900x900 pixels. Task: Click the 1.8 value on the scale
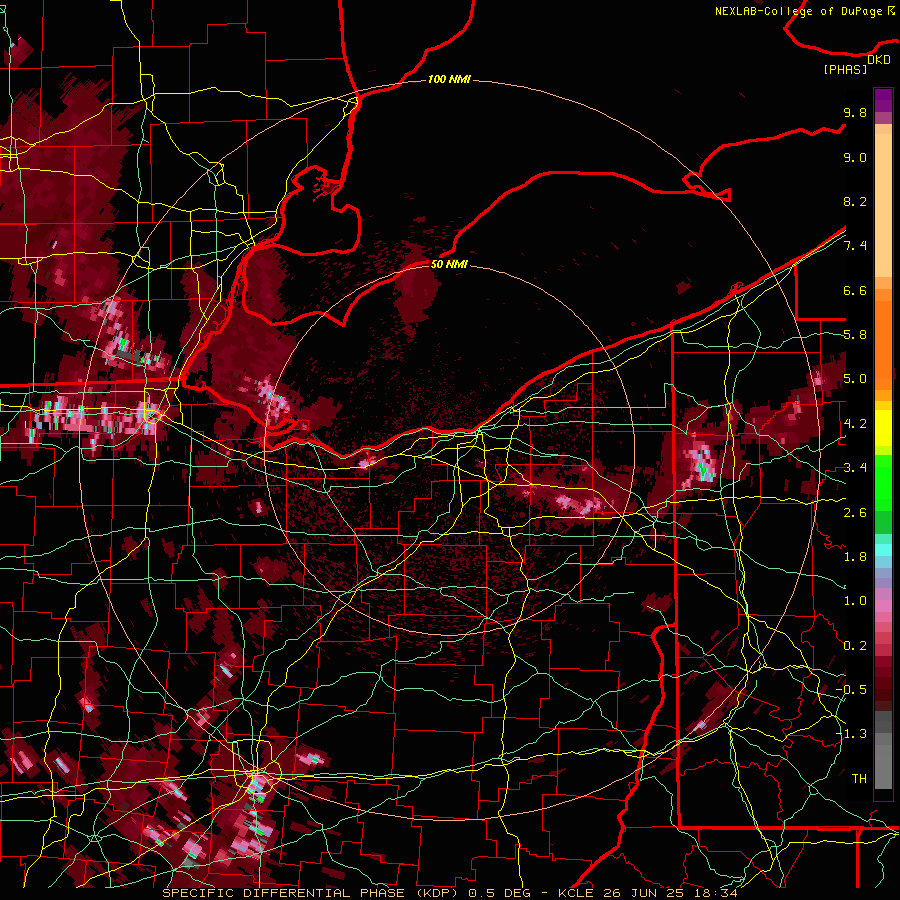[855, 557]
